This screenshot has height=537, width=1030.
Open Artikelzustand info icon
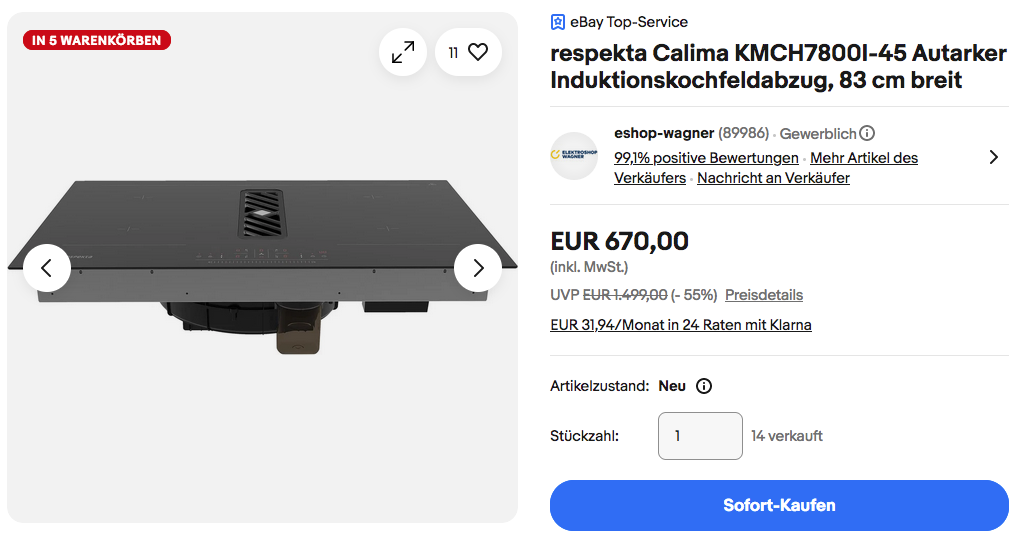tap(703, 386)
